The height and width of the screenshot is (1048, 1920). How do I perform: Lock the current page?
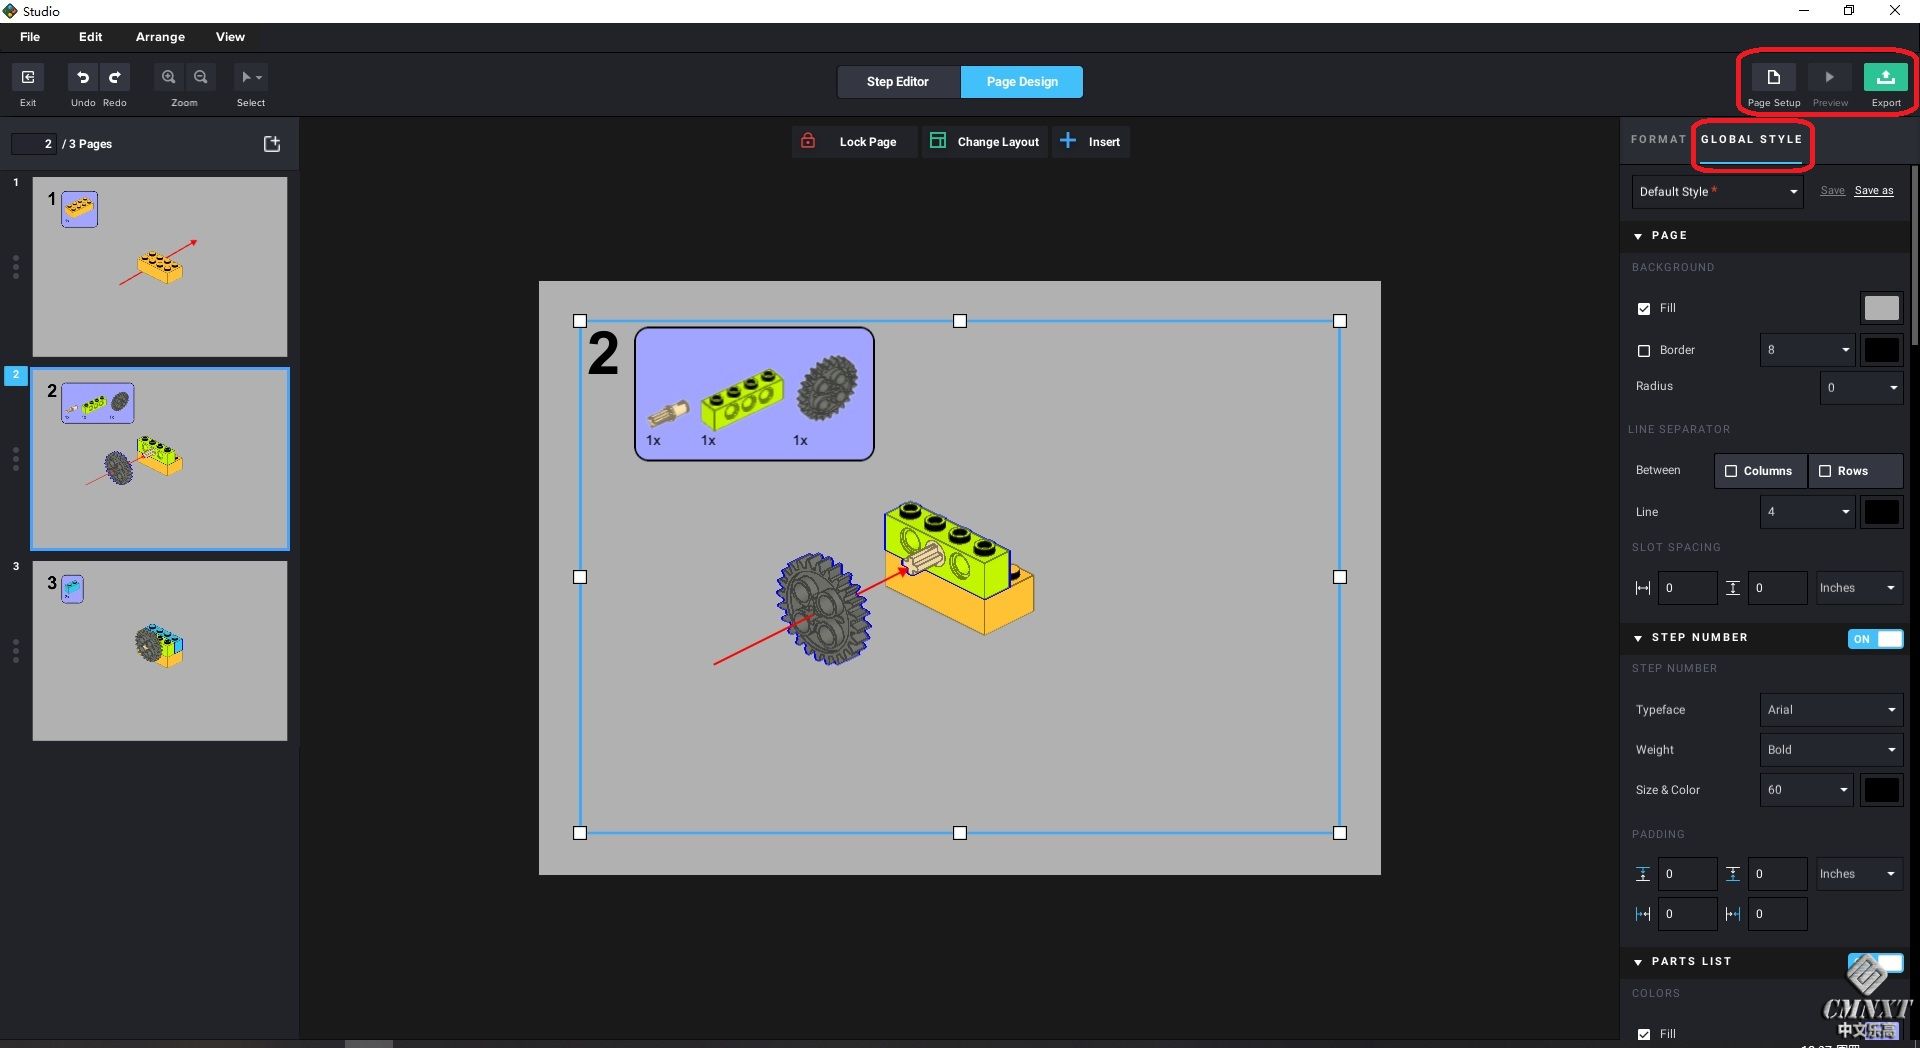853,142
